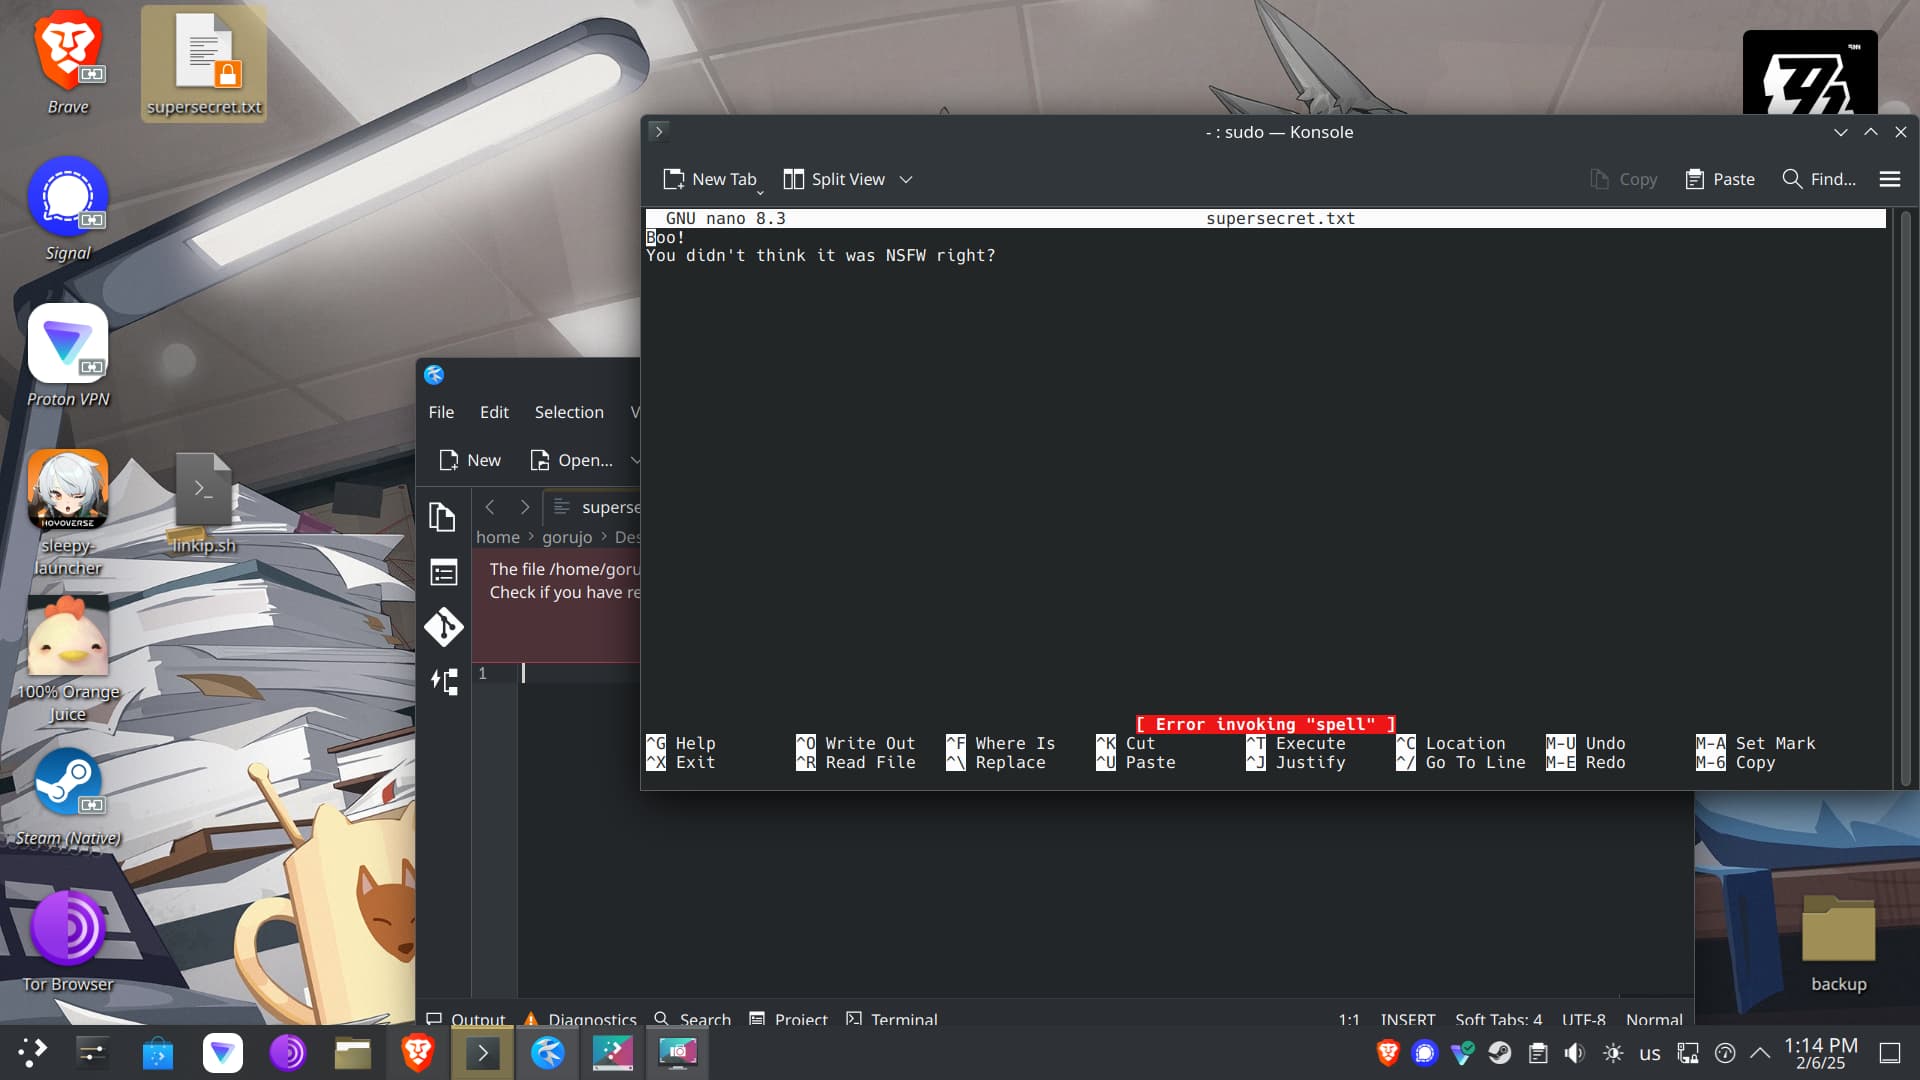Screen dimensions: 1920x1080
Task: Expand the system tray hidden icons arrow
Action: 1760,1052
